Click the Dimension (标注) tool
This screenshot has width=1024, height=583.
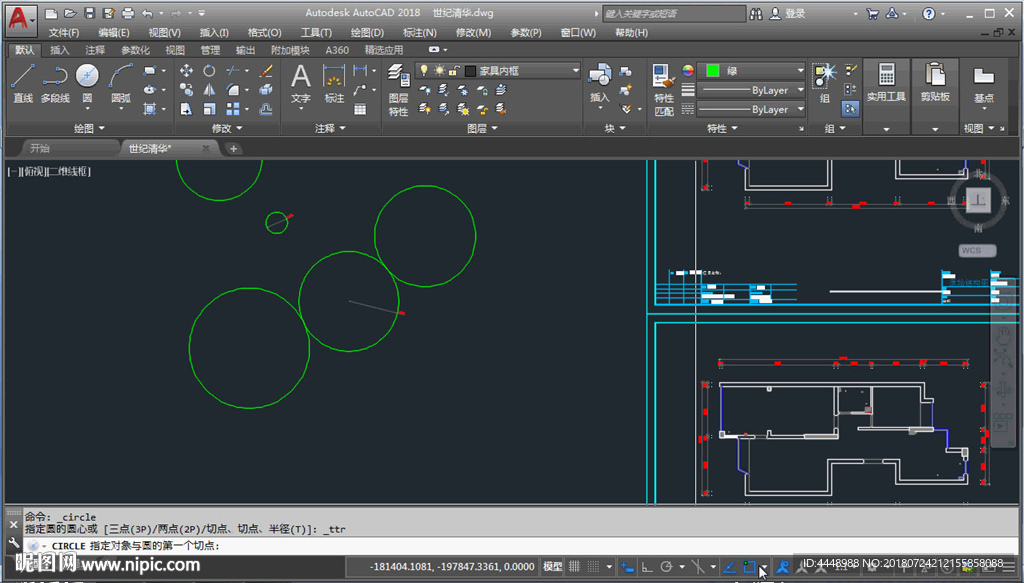[x=334, y=84]
